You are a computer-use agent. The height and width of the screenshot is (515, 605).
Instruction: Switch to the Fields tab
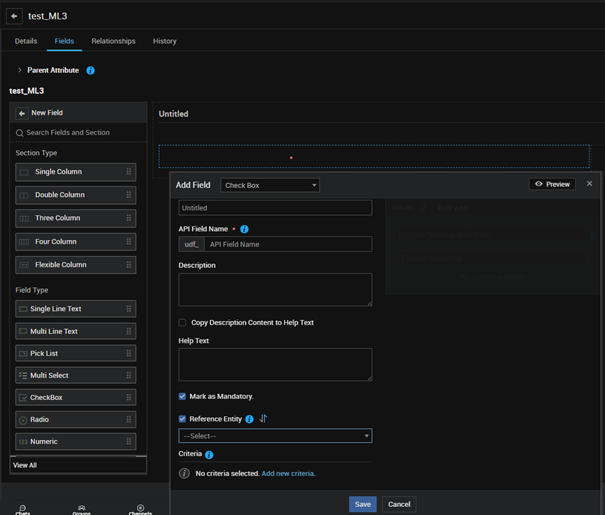[64, 41]
